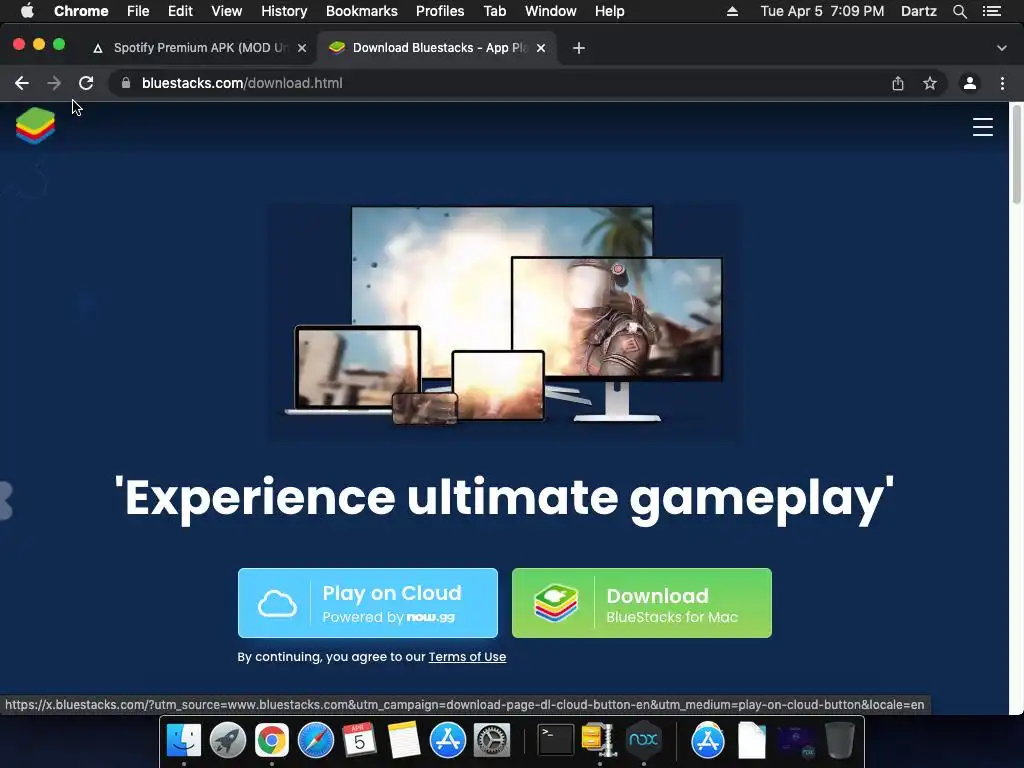Image resolution: width=1024 pixels, height=768 pixels.
Task: Open the blank document icon in Dock
Action: 752,741
